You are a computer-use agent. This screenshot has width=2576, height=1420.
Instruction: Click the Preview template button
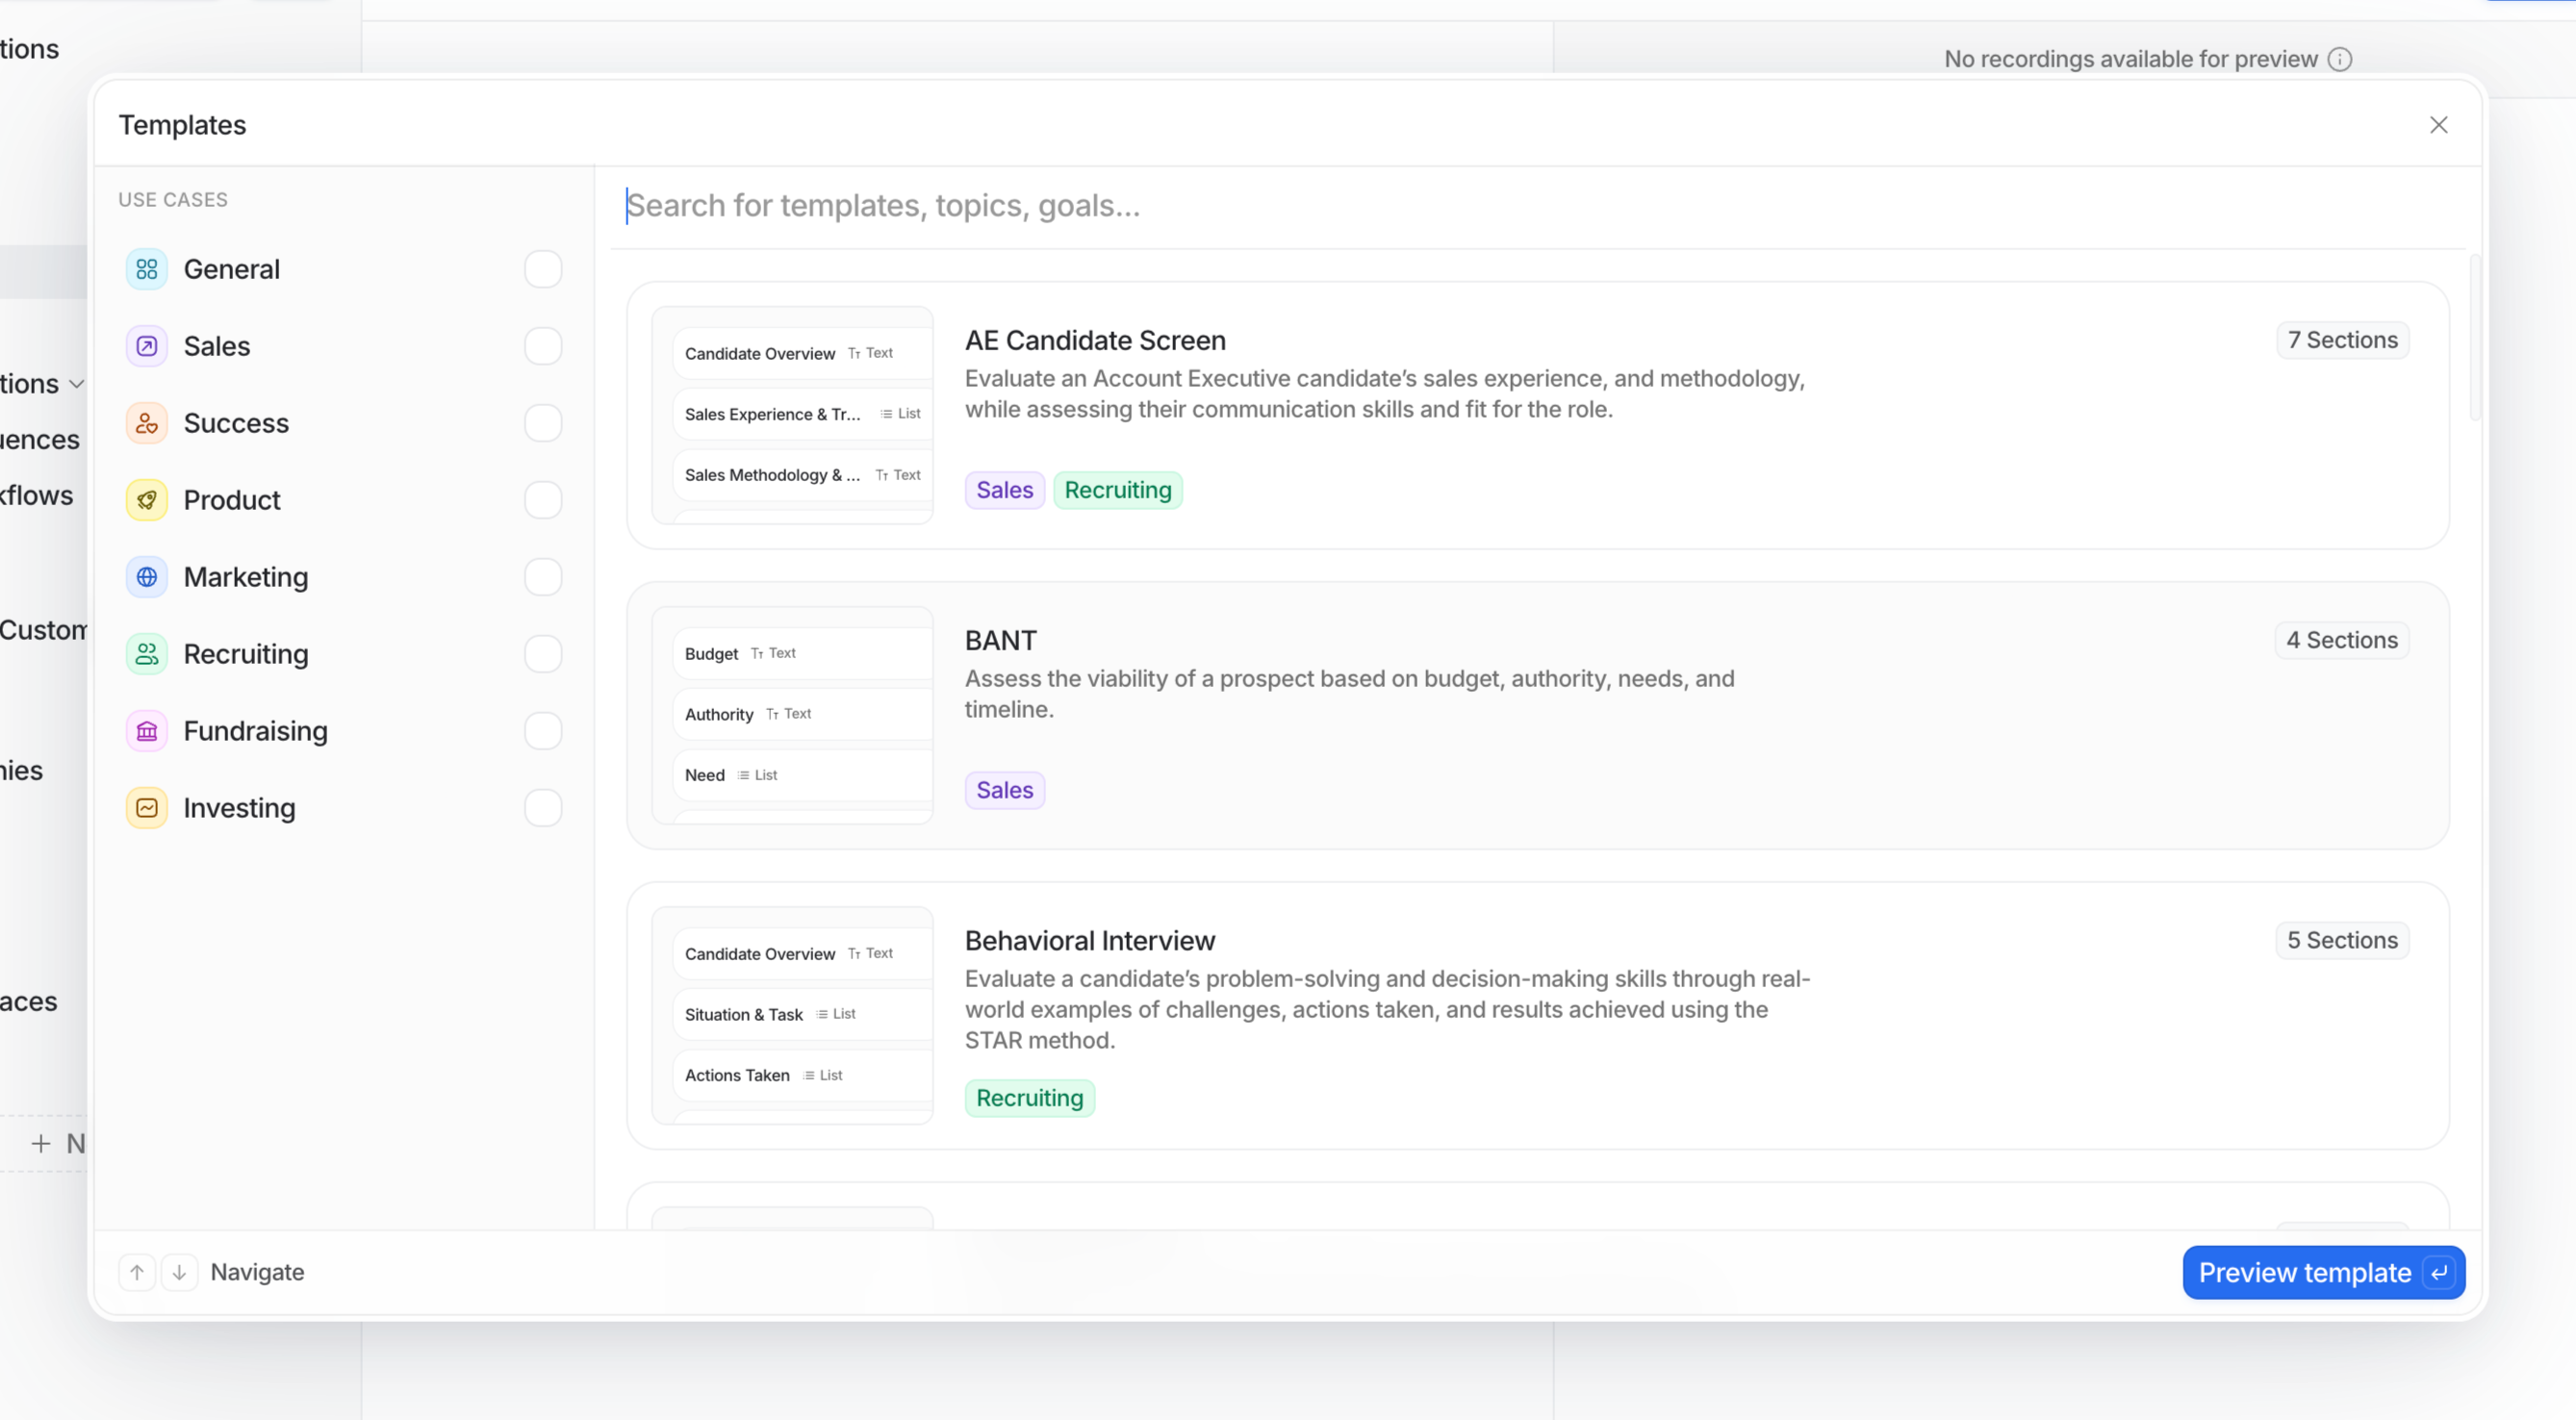point(2323,1272)
